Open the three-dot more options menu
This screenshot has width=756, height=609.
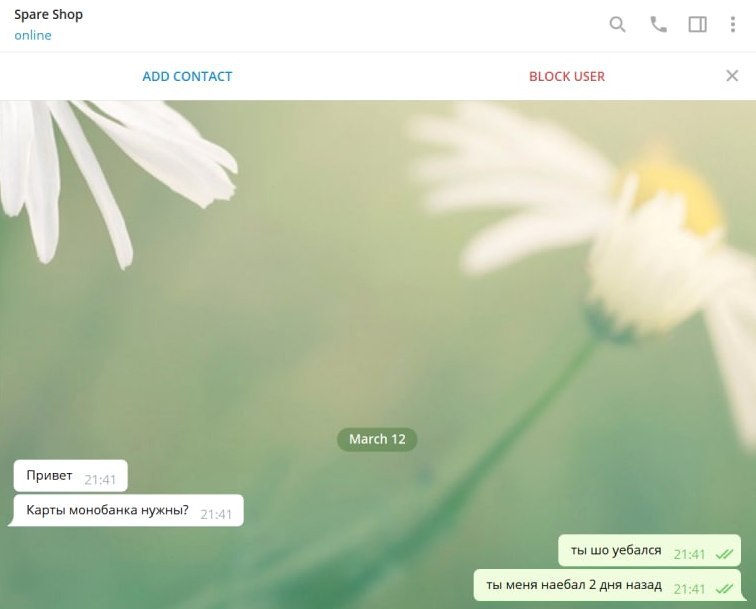click(x=732, y=24)
